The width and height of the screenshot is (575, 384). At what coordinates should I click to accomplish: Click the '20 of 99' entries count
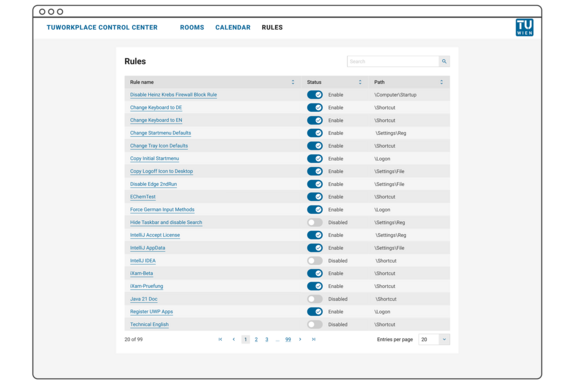tap(133, 339)
